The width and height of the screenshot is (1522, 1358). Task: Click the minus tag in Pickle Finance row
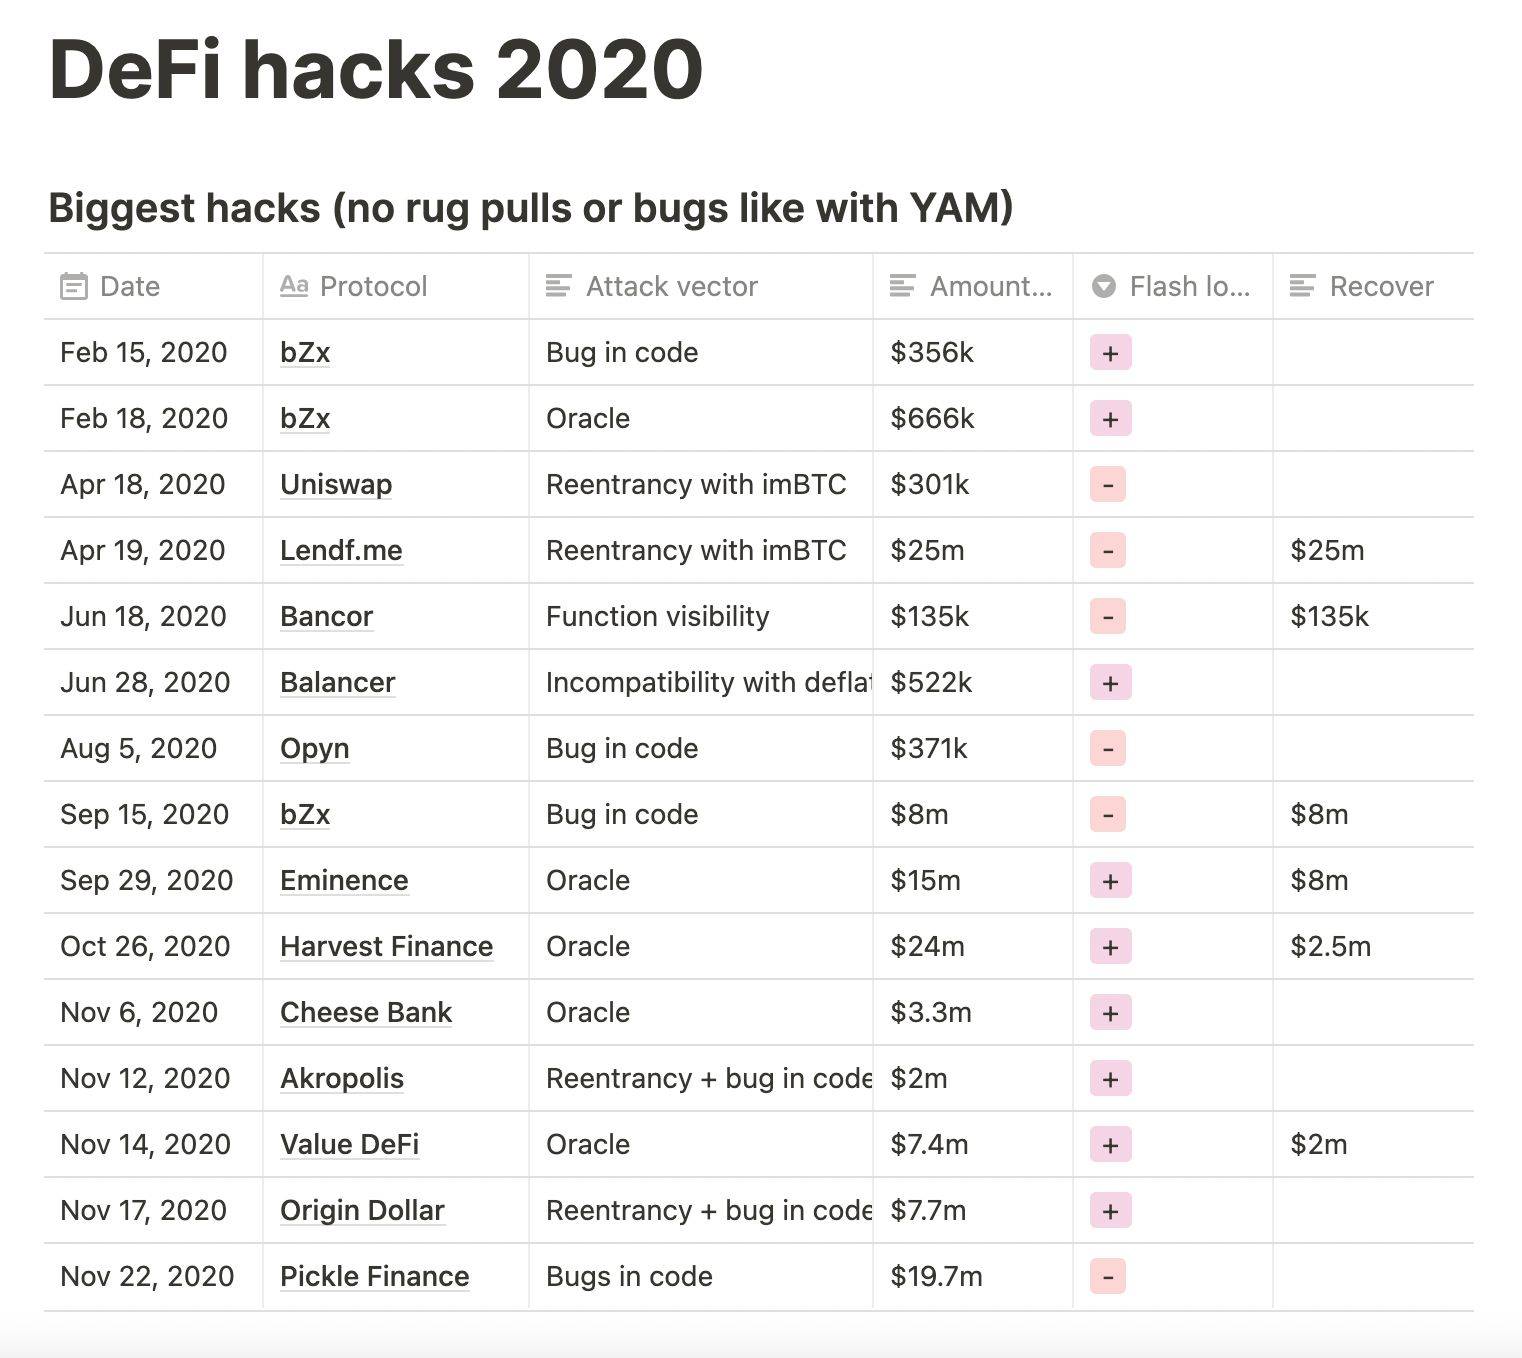click(x=1108, y=1277)
